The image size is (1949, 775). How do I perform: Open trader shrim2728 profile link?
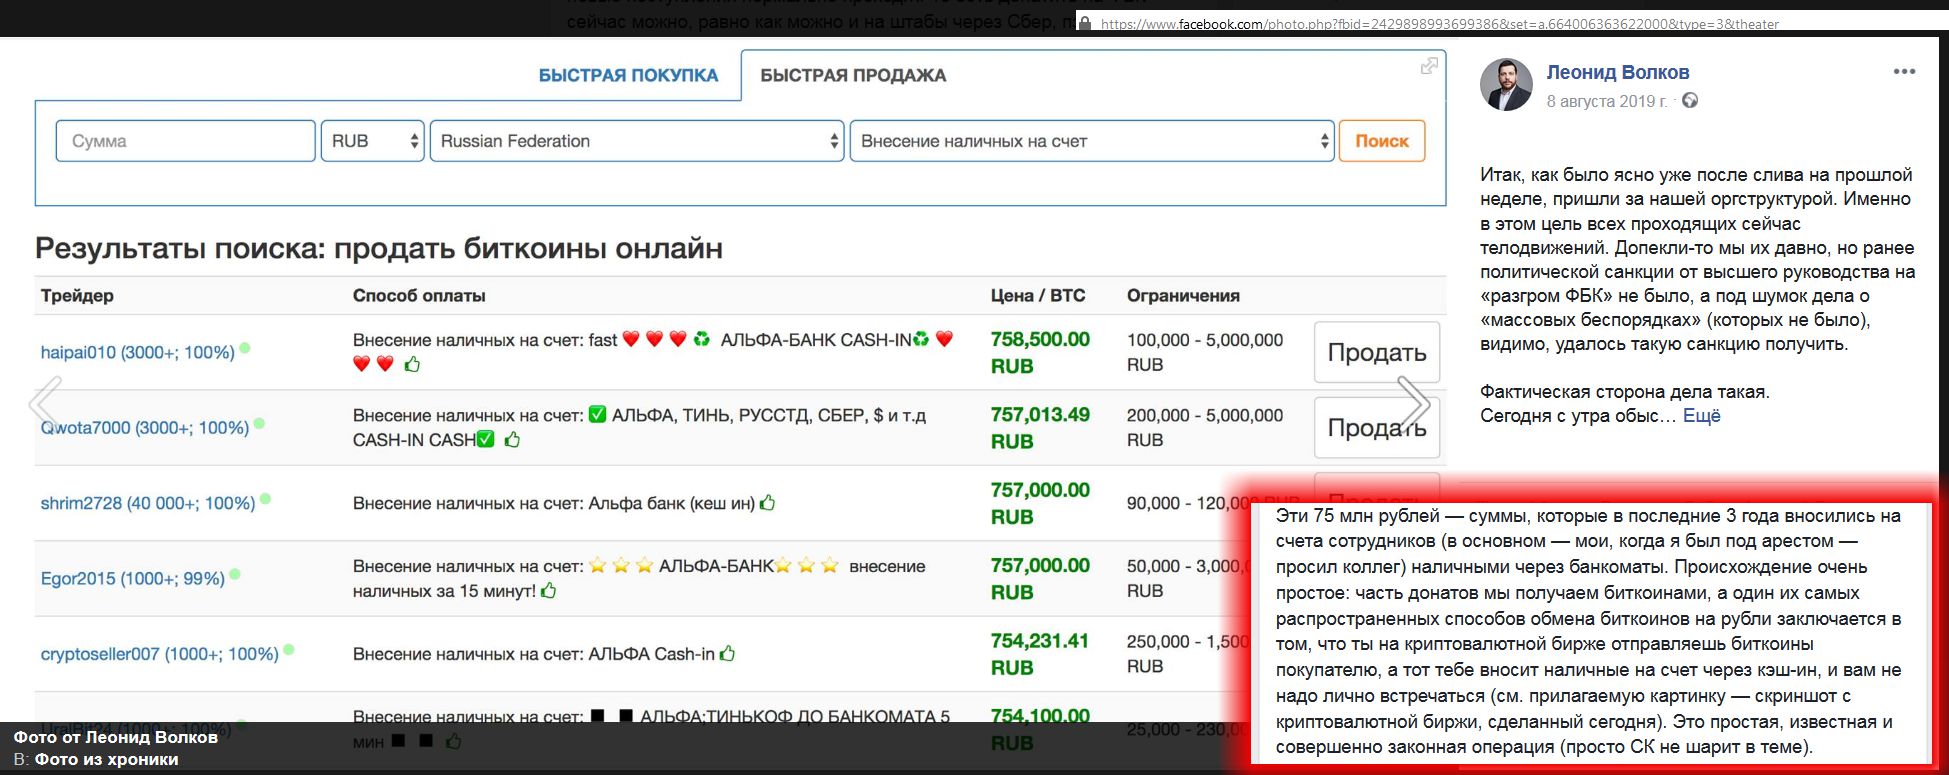[148, 503]
